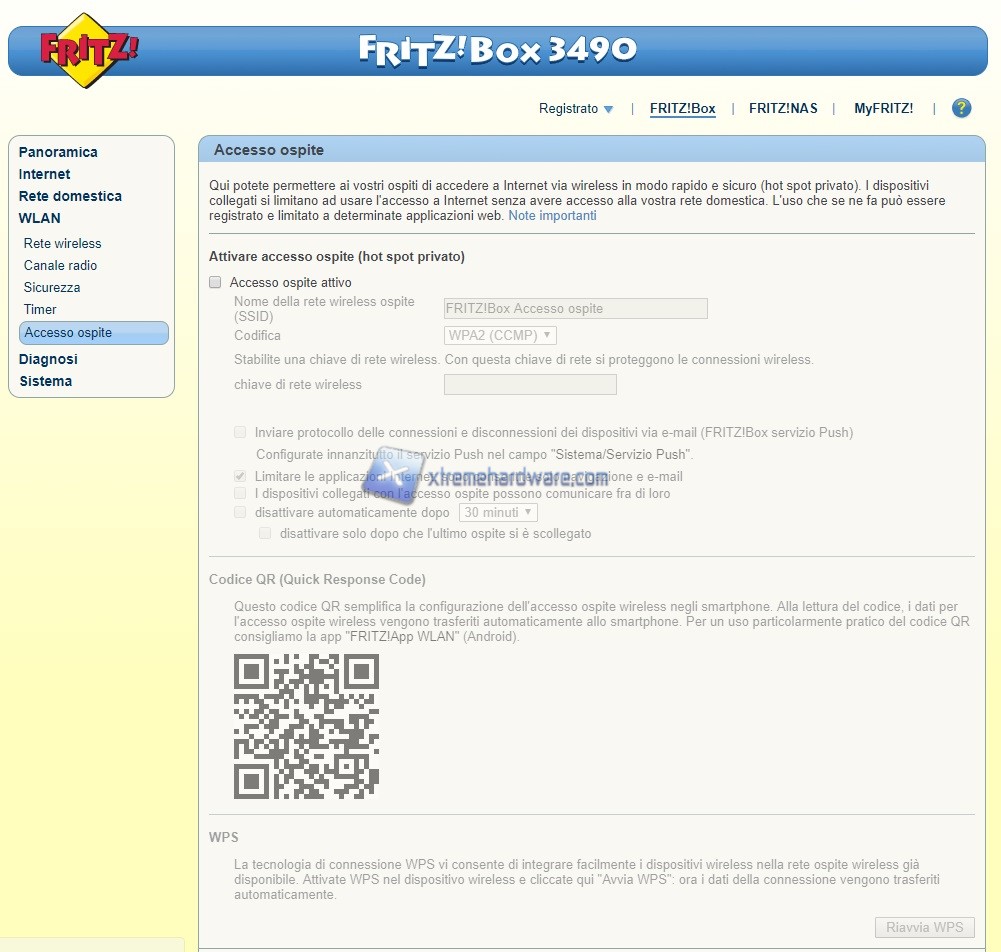Screen dimensions: 1001x952
Task: Enable the Accesso ospite attivo checkbox
Action: (215, 283)
